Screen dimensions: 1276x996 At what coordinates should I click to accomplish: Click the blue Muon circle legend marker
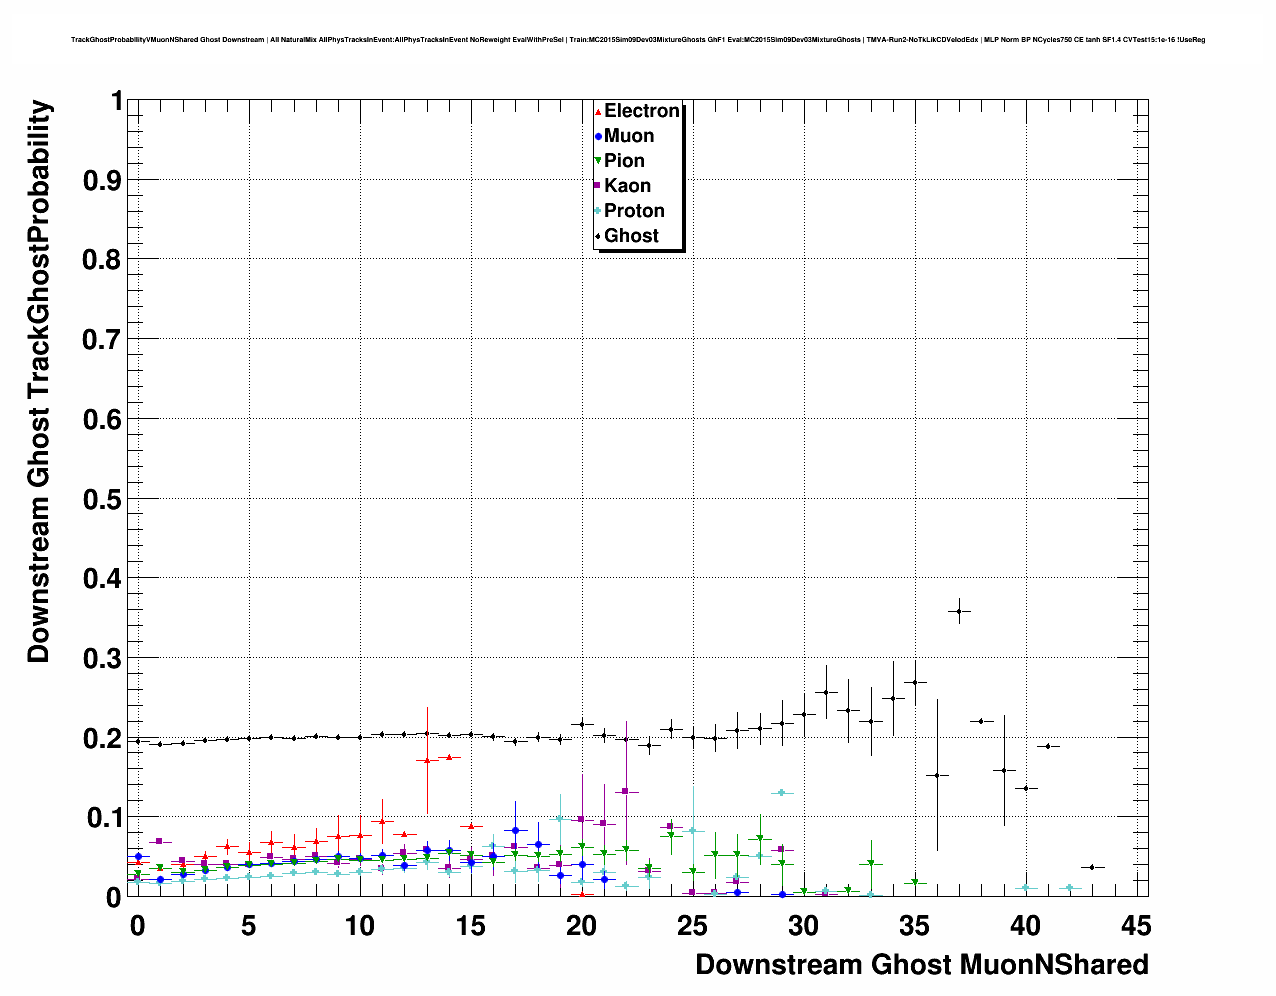[598, 137]
